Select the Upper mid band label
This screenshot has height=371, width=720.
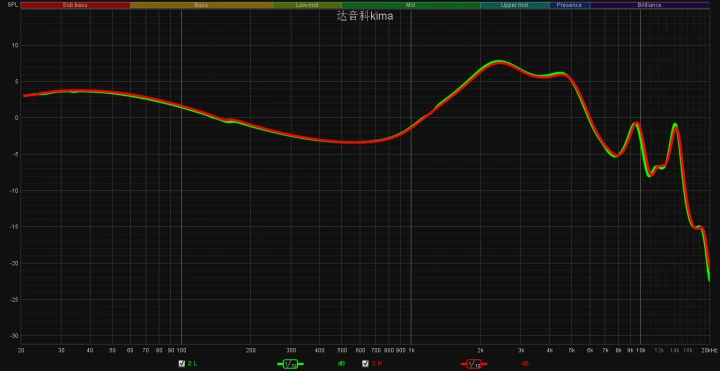(x=515, y=5)
